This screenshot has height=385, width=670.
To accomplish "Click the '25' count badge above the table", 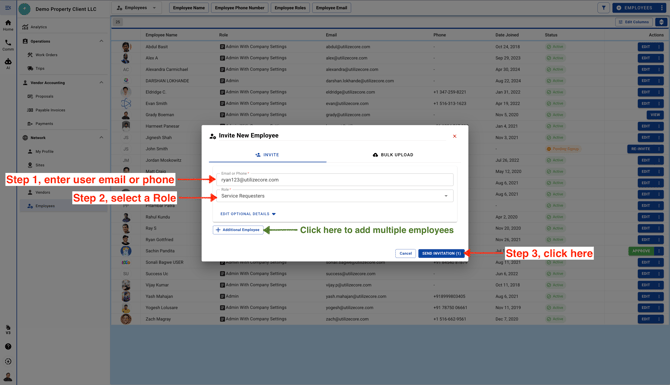I will pyautogui.click(x=118, y=22).
